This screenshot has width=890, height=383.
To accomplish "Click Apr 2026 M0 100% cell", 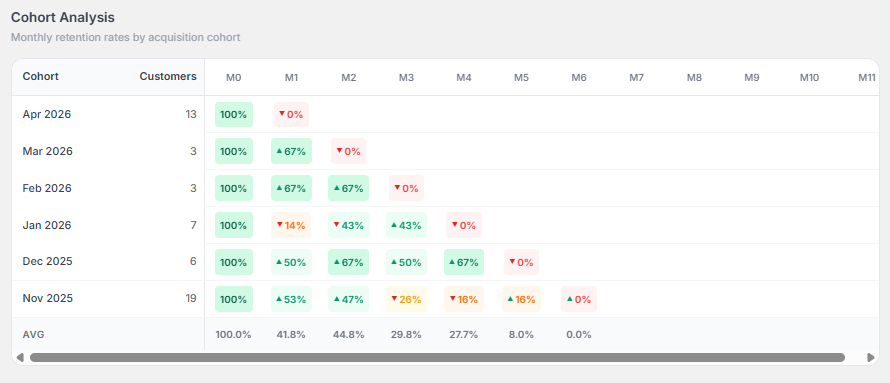I will [234, 115].
